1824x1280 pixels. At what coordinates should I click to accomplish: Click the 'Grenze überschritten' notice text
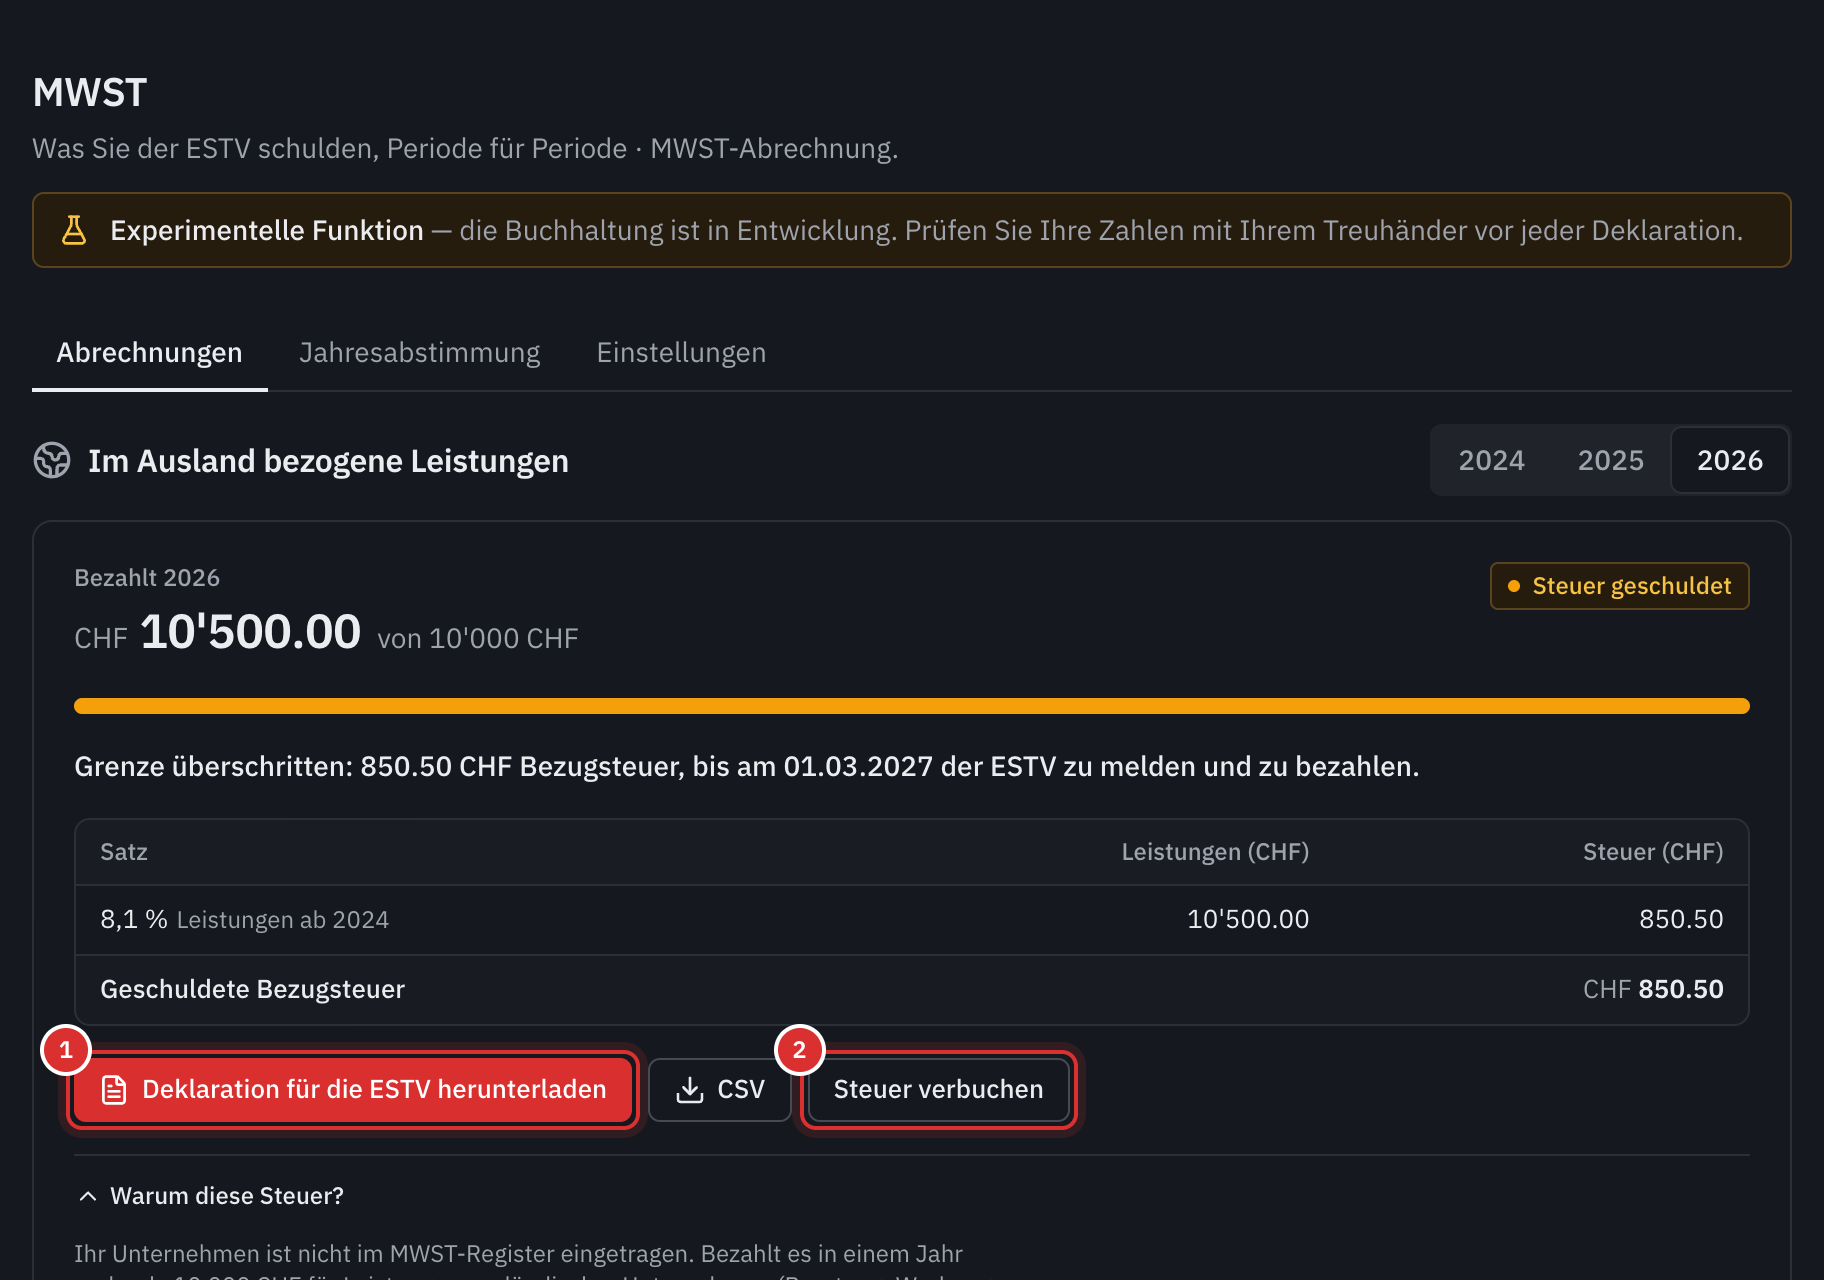pos(747,767)
